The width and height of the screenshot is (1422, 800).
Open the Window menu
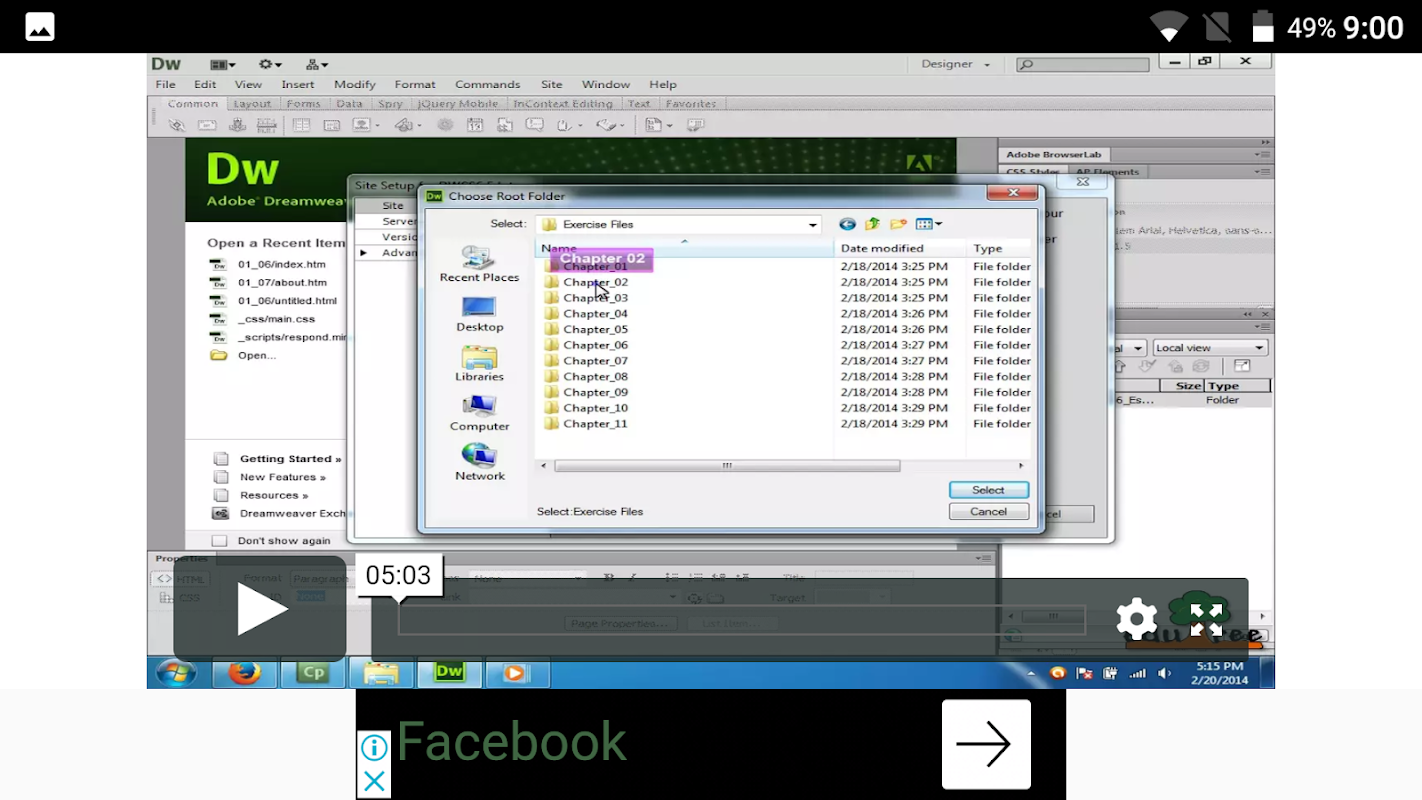[x=606, y=85]
